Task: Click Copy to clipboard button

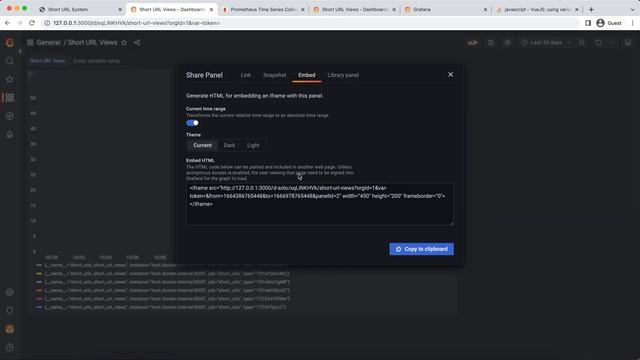Action: (421, 249)
